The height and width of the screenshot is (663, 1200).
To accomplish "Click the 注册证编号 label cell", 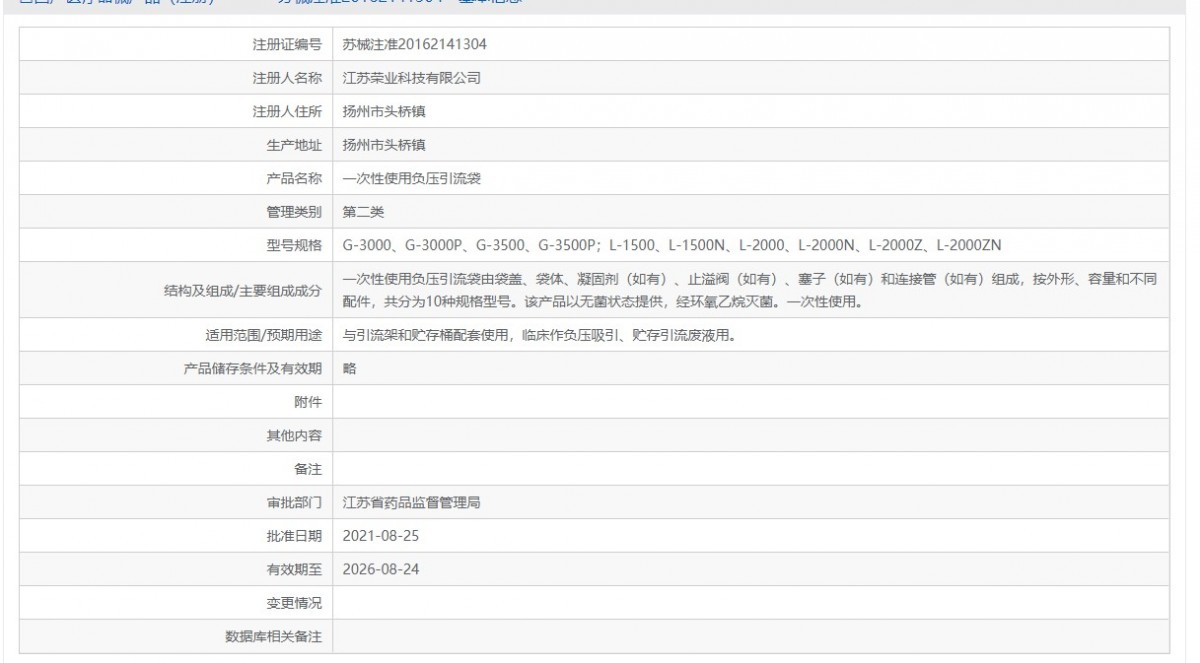I will point(176,45).
